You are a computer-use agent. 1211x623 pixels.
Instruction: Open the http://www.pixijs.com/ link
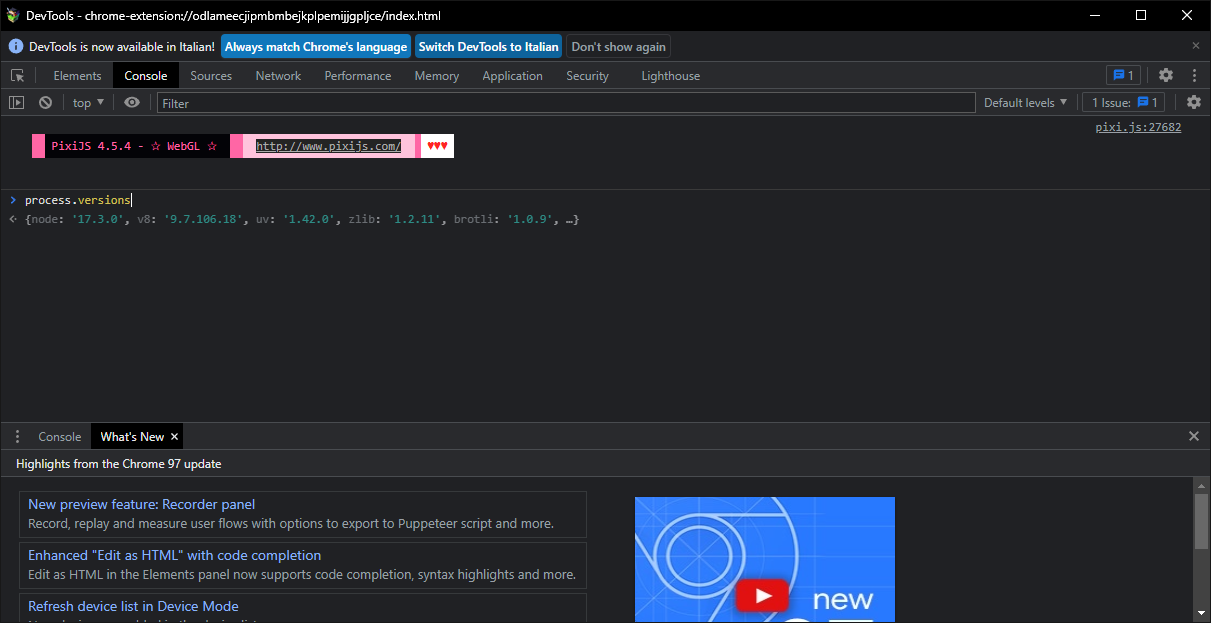tap(329, 146)
